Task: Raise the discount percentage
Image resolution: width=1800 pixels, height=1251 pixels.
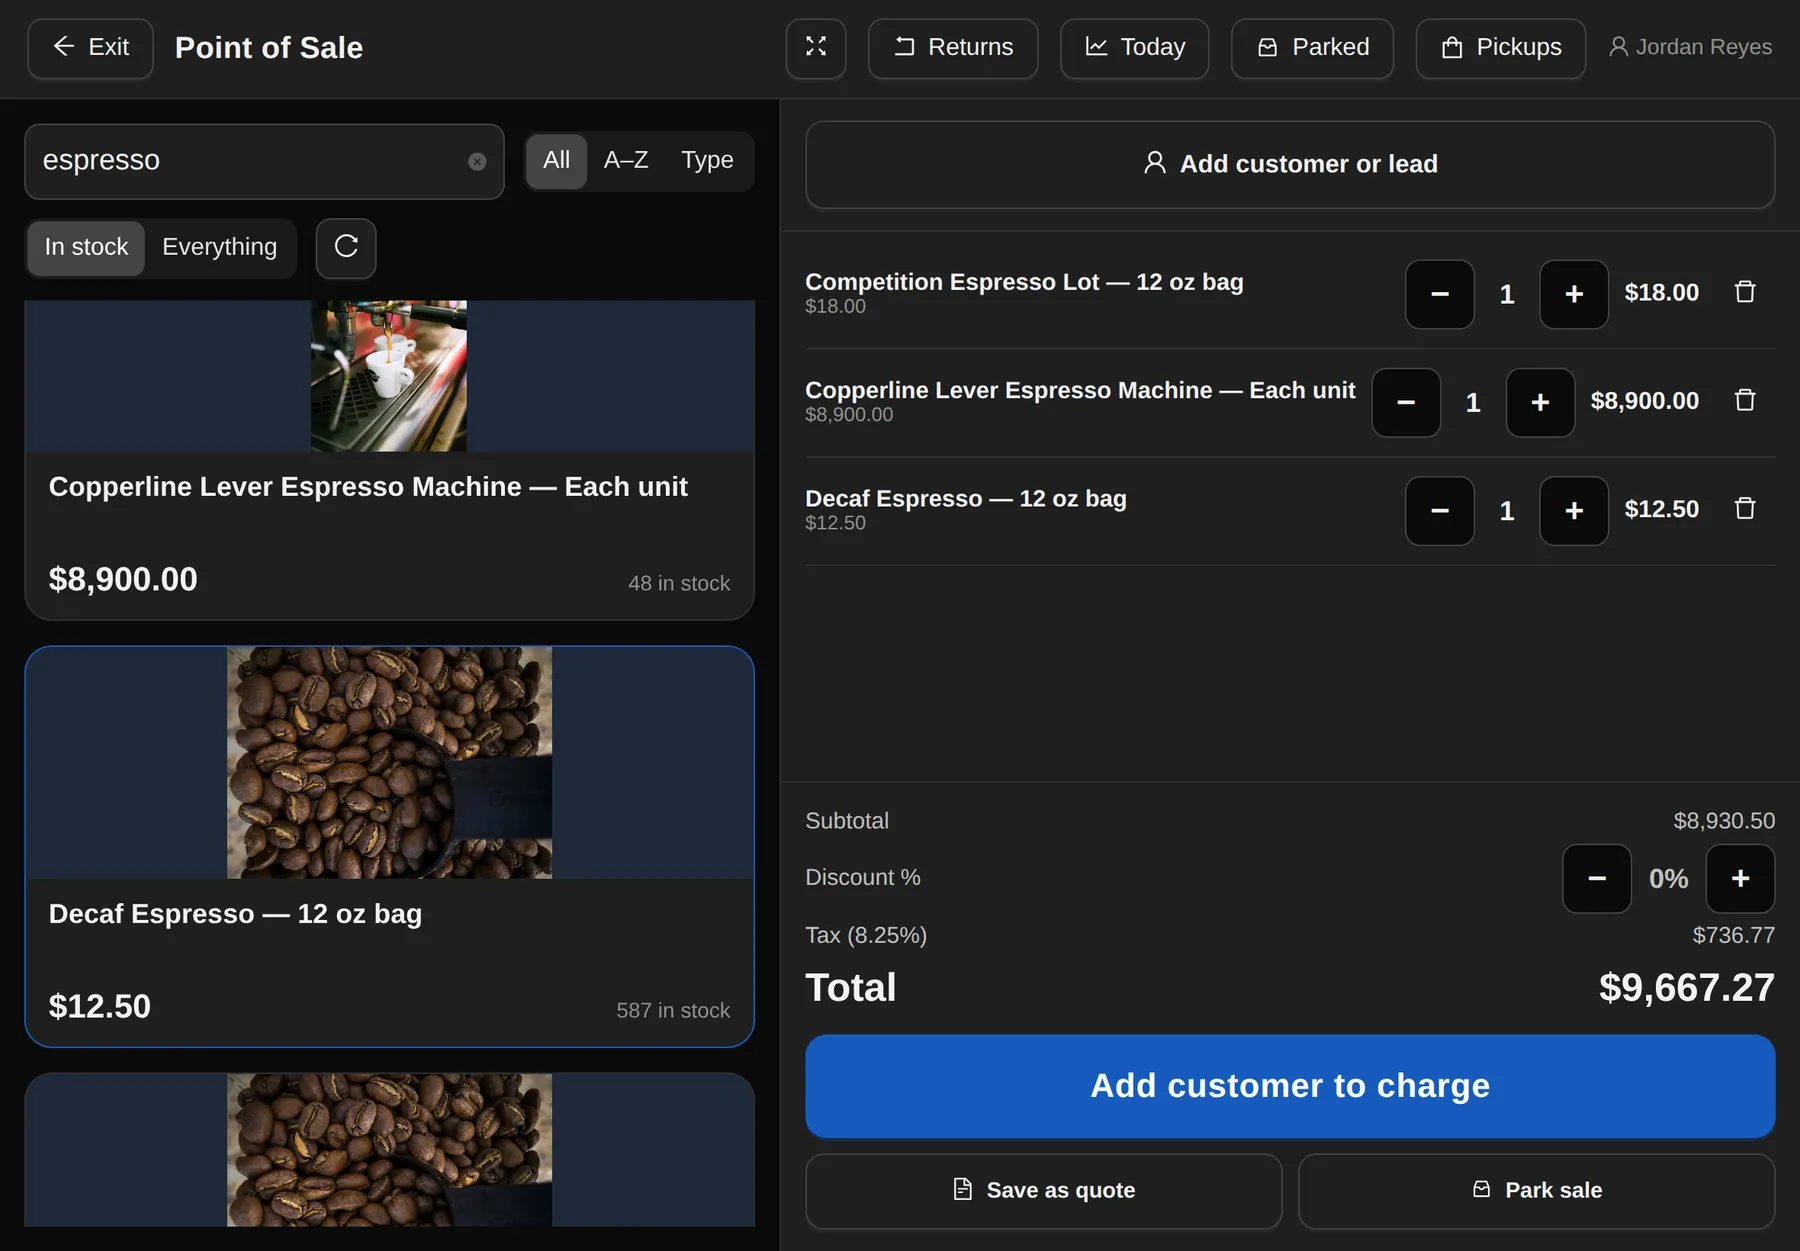Action: tap(1741, 879)
